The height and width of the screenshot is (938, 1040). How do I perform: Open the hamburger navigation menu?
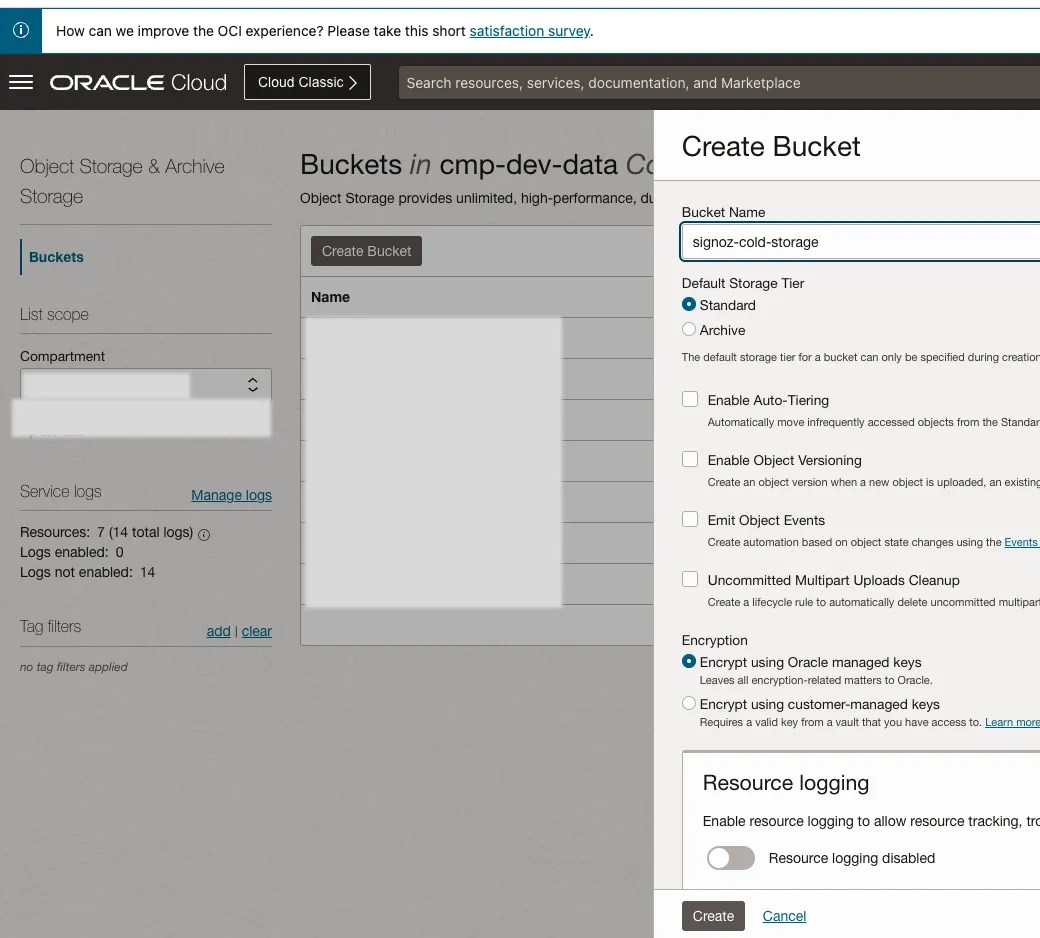pyautogui.click(x=21, y=82)
